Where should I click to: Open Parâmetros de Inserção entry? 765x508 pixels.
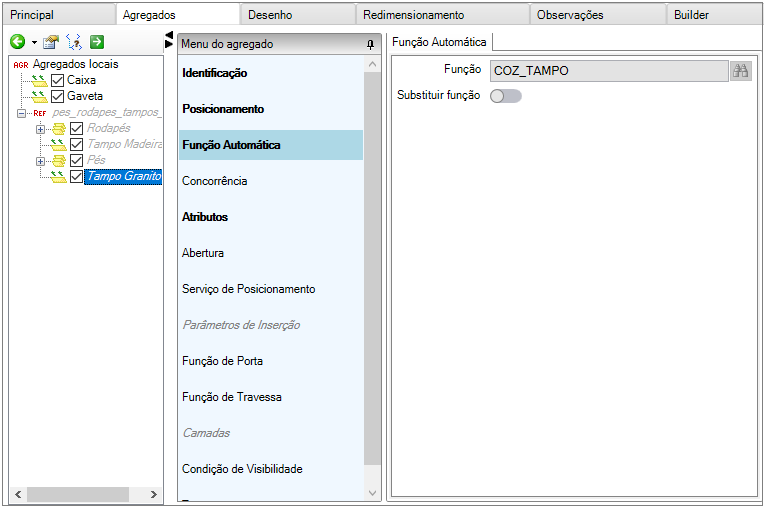click(x=271, y=325)
